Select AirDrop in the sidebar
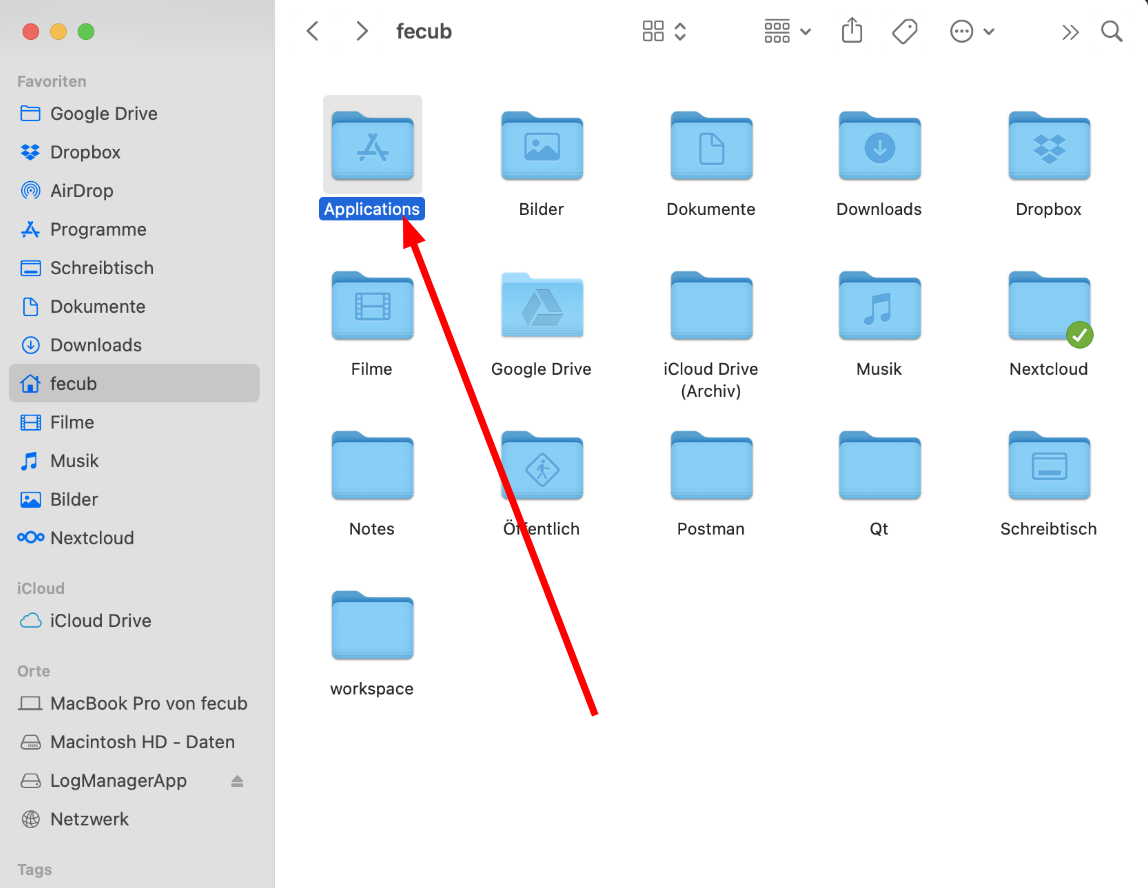Screen dimensions: 1148x888 [82, 191]
